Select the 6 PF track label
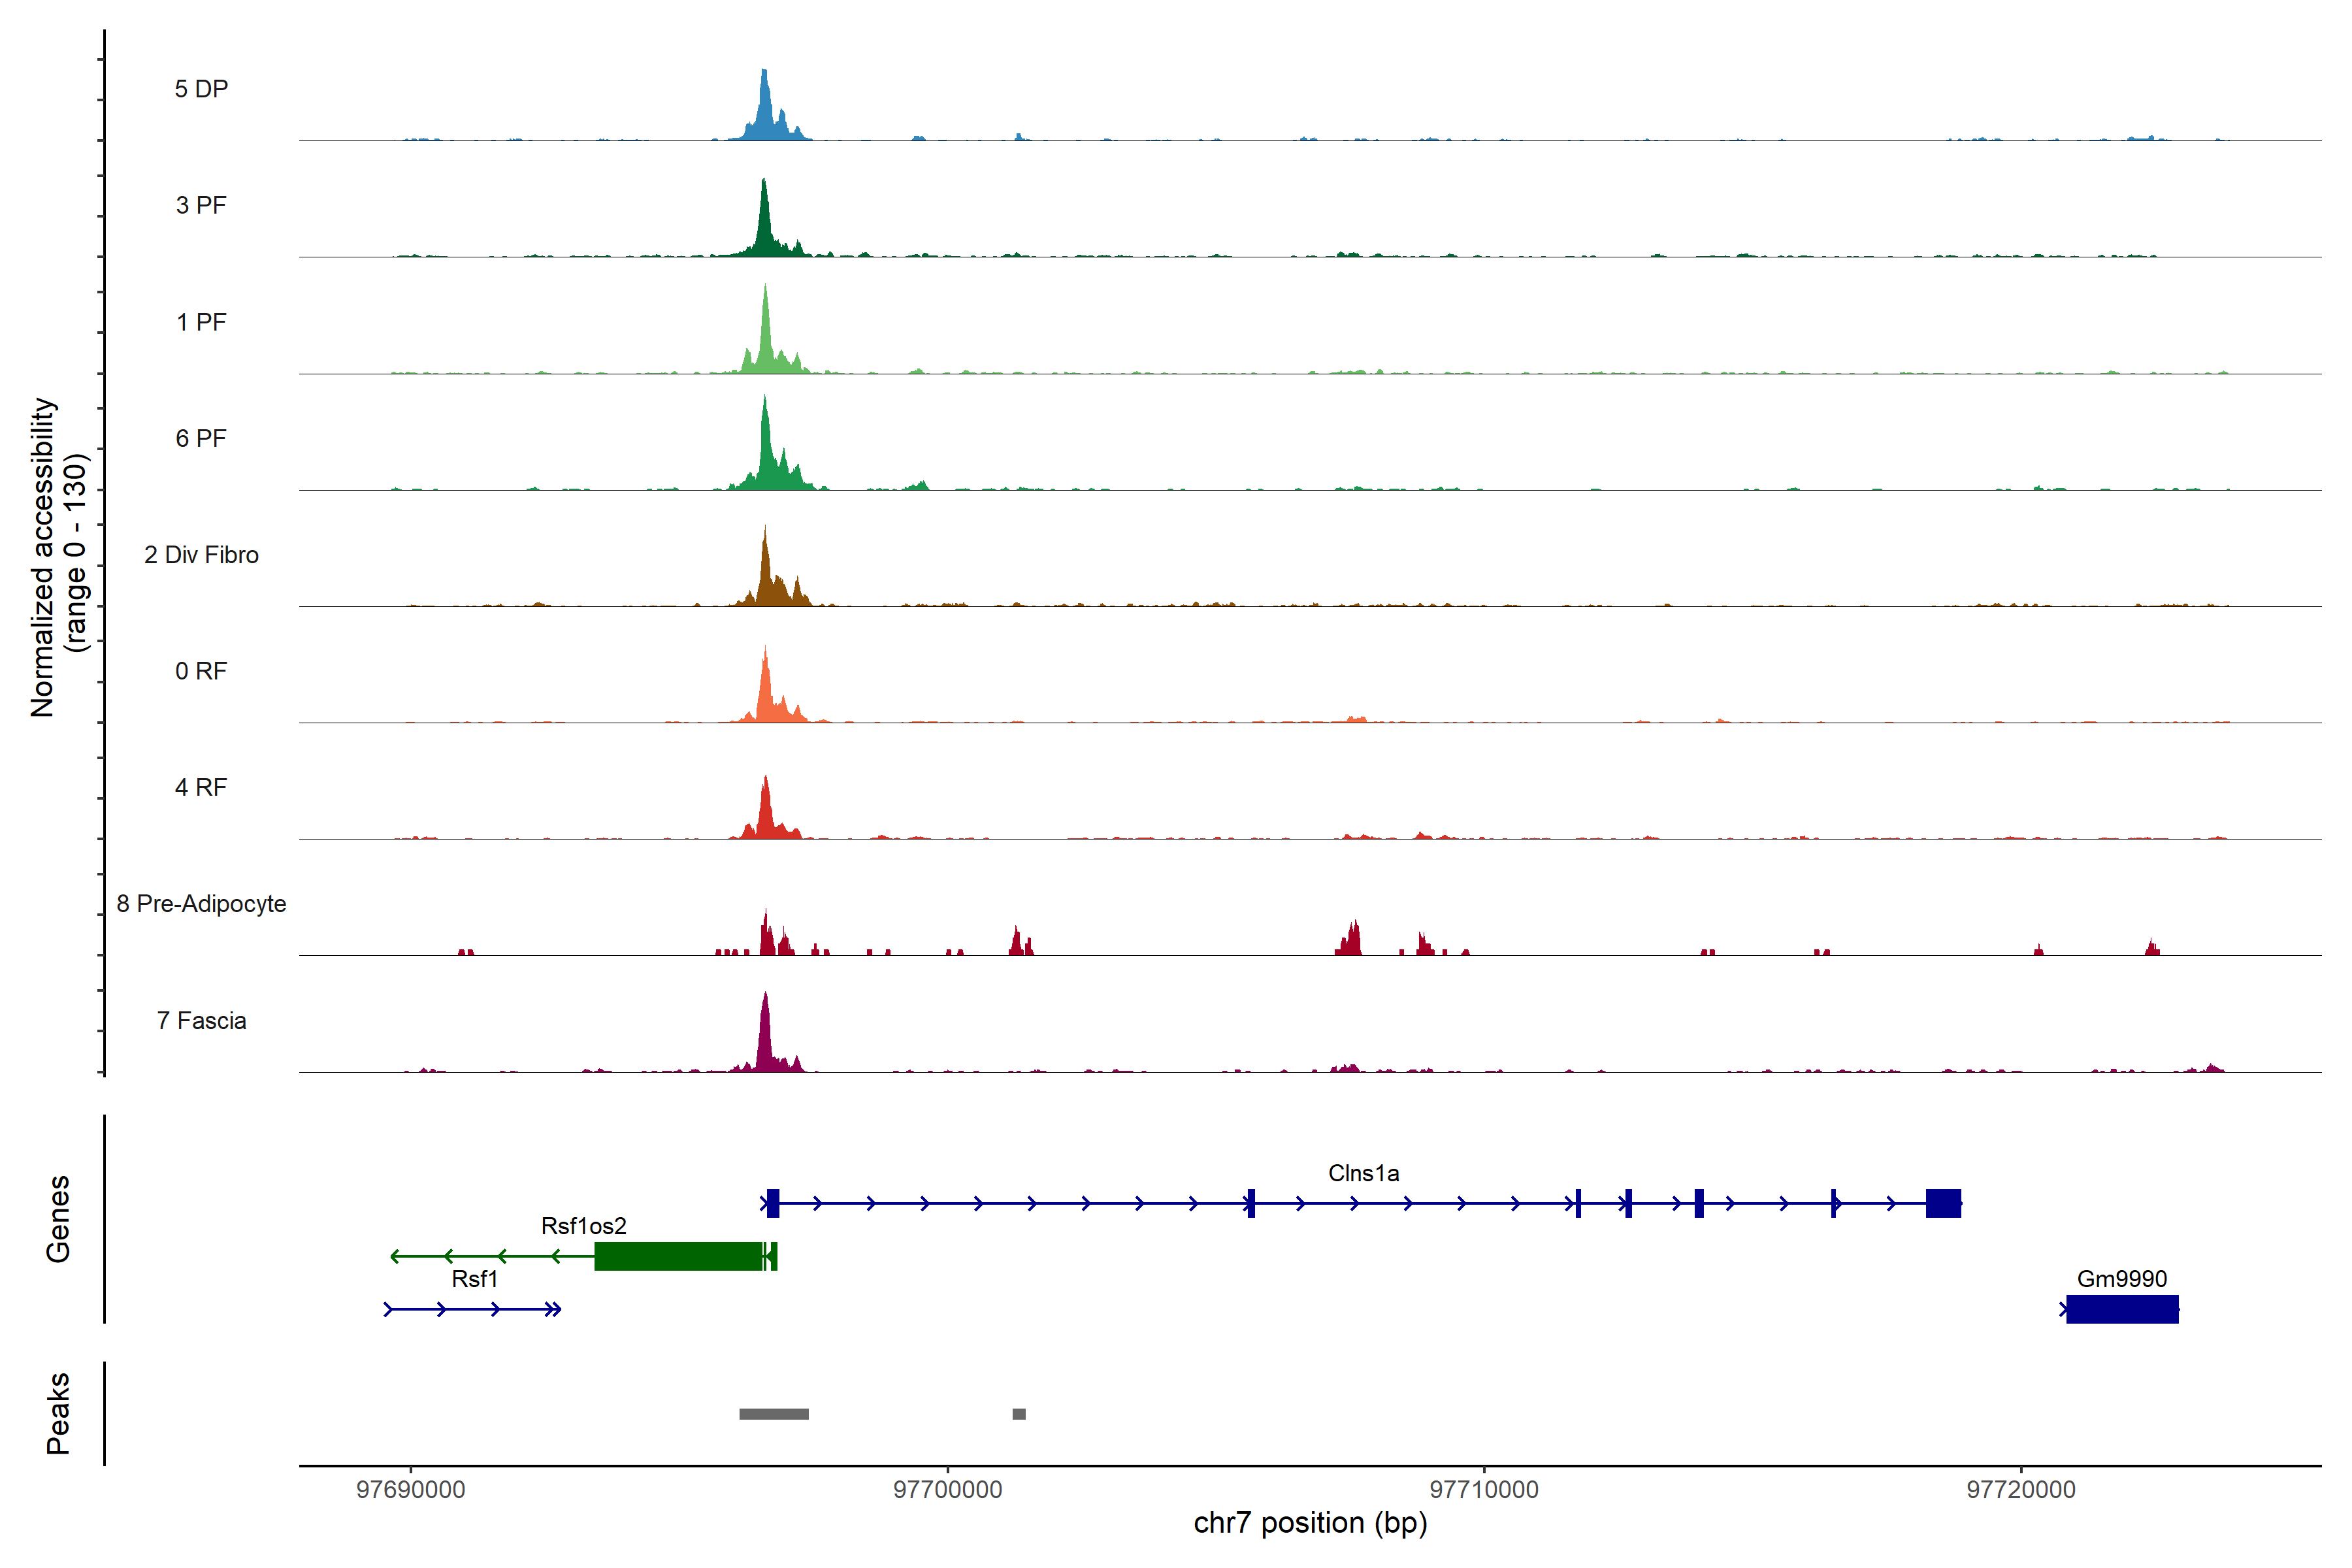The image size is (2352, 1568). click(201, 438)
